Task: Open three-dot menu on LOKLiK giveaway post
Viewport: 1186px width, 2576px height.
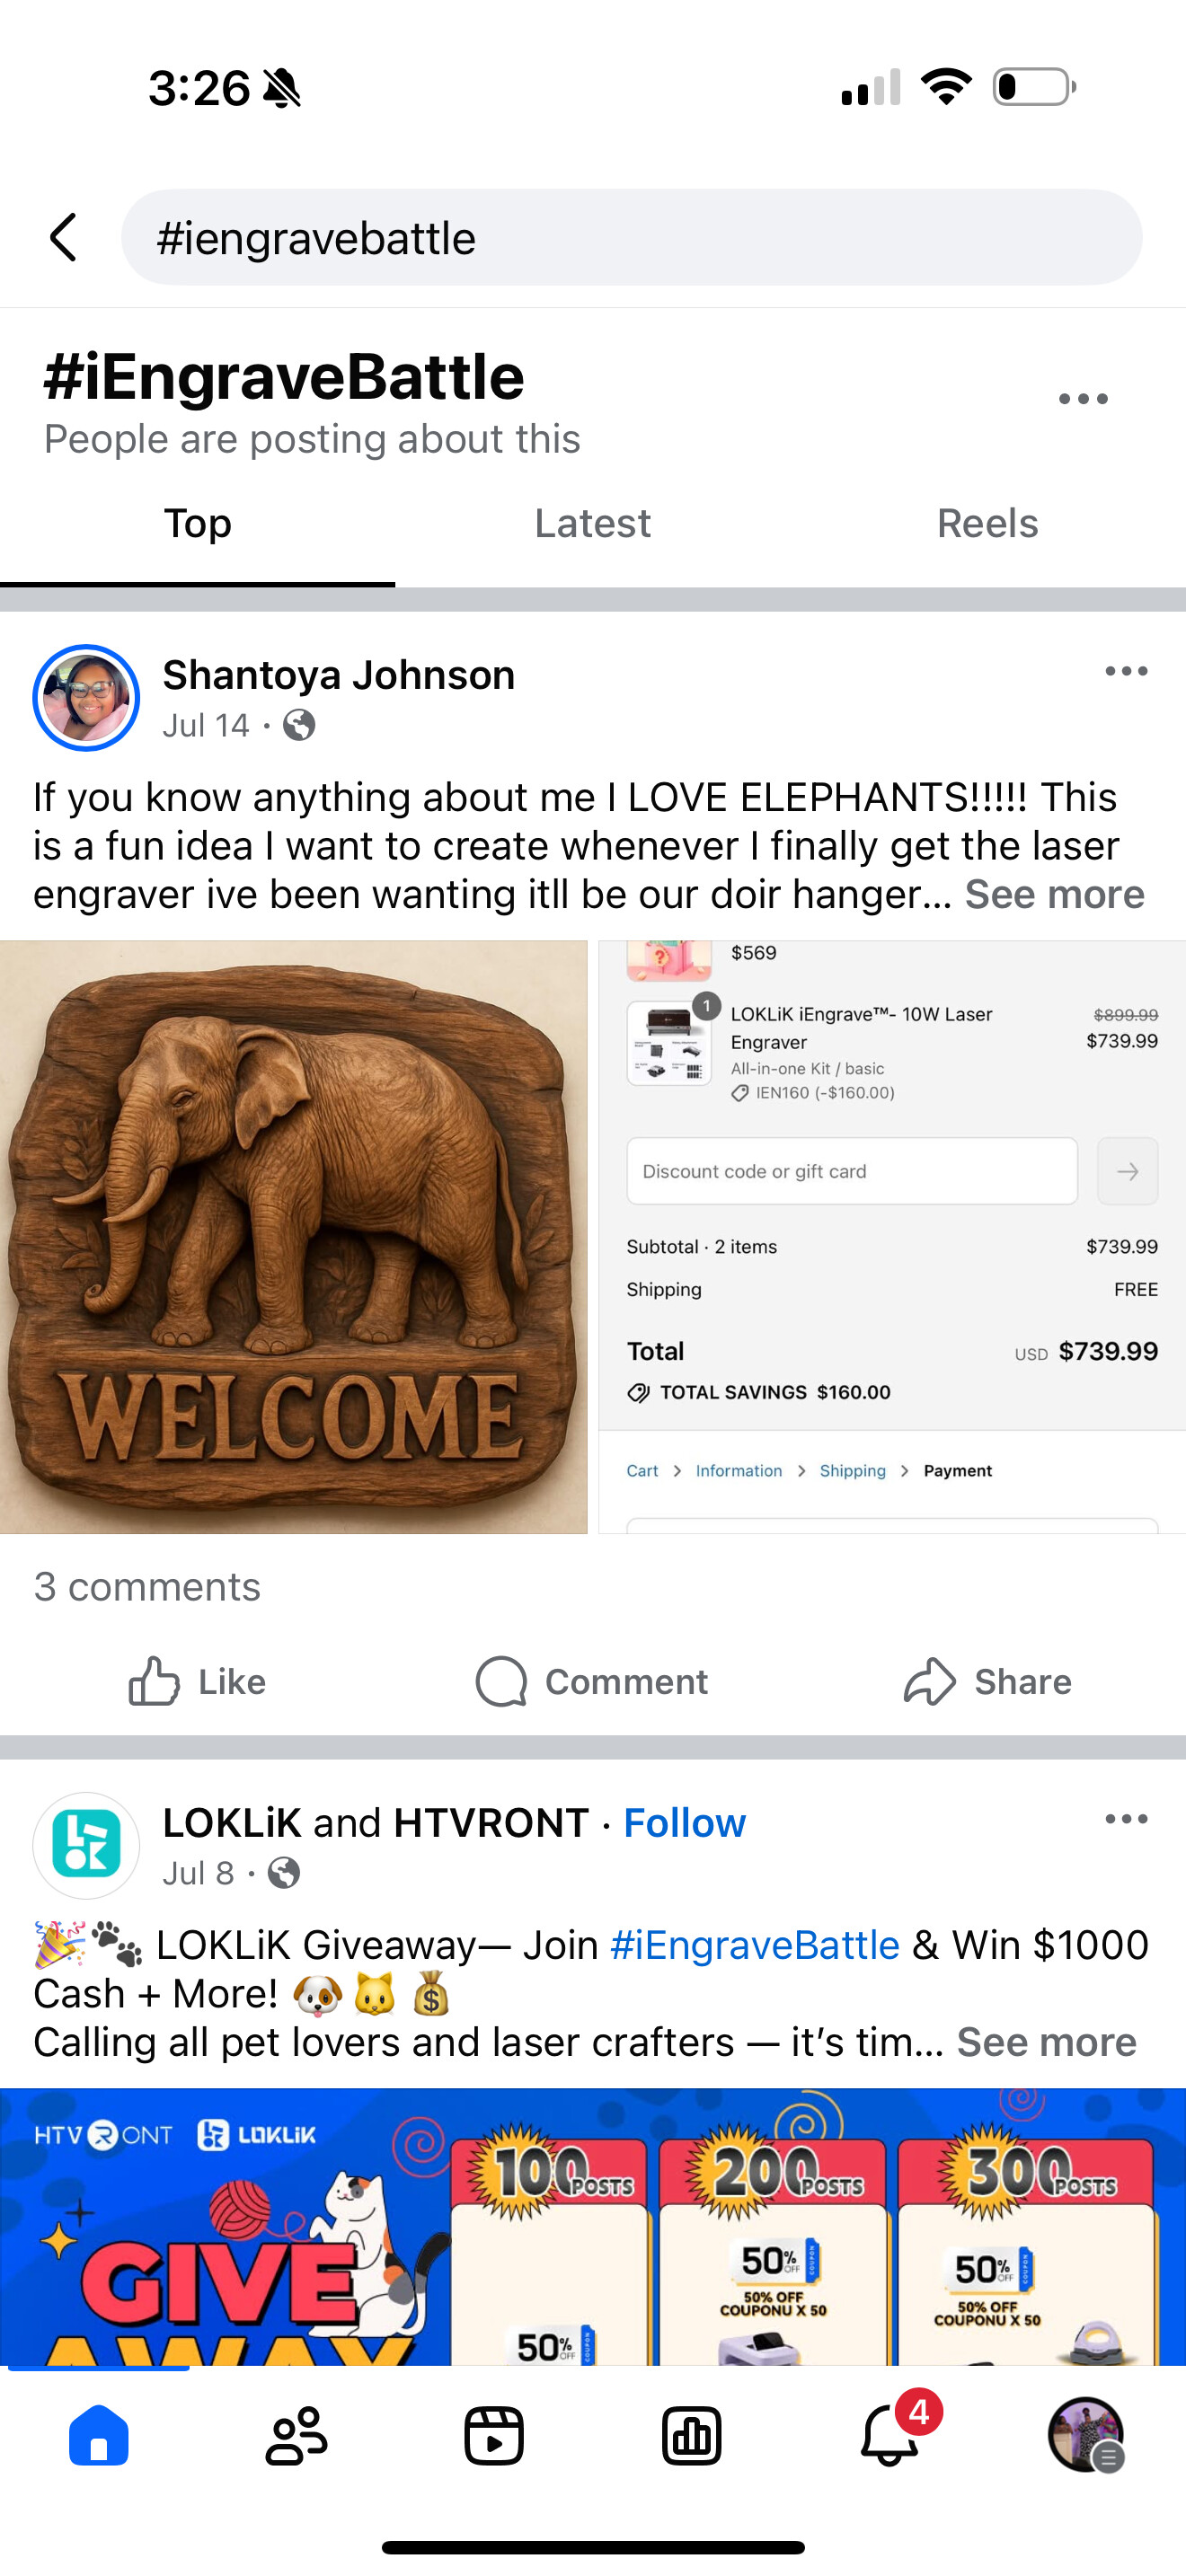Action: 1126,1820
